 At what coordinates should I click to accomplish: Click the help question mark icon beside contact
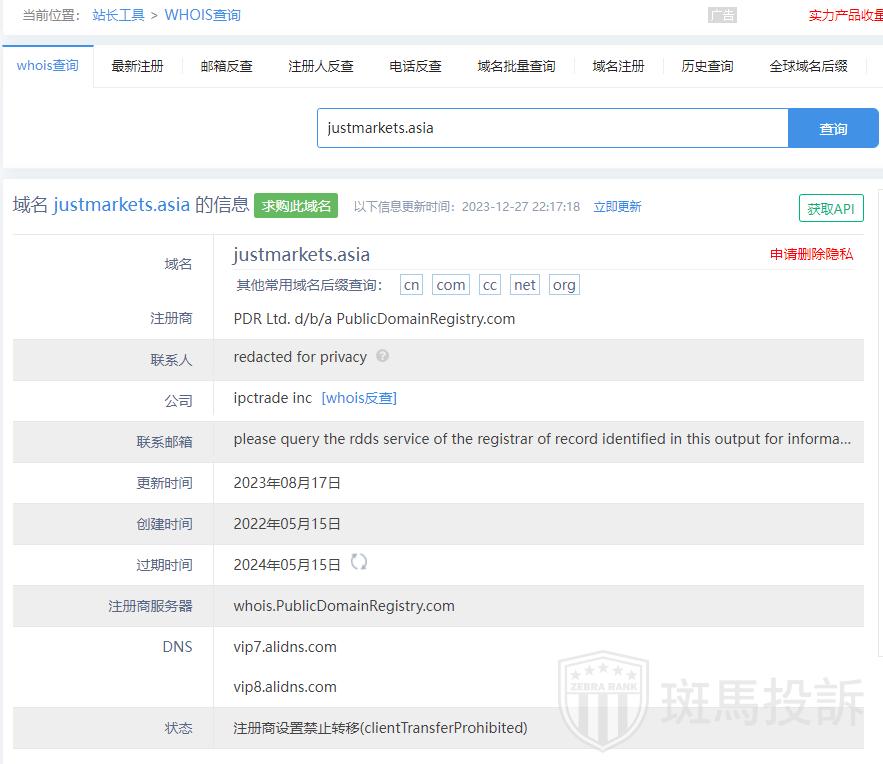(382, 356)
